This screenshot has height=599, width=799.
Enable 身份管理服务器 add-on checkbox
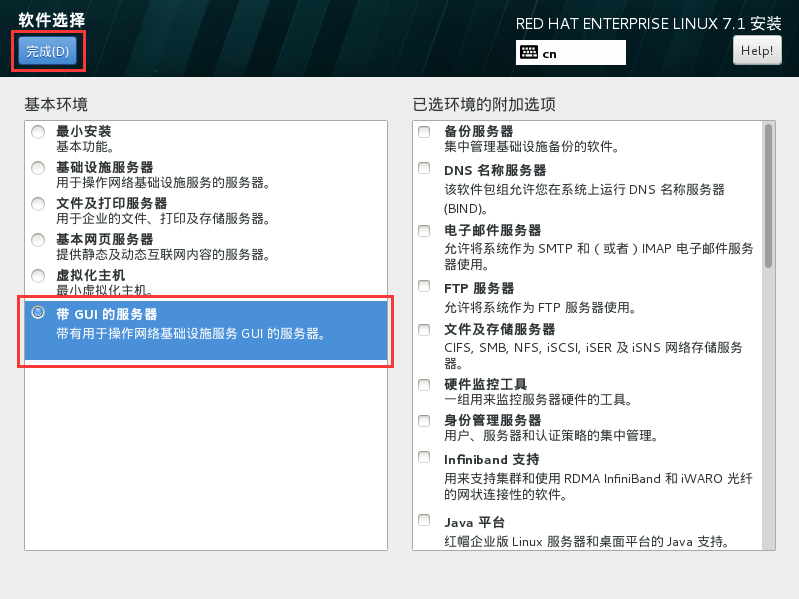[x=425, y=420]
